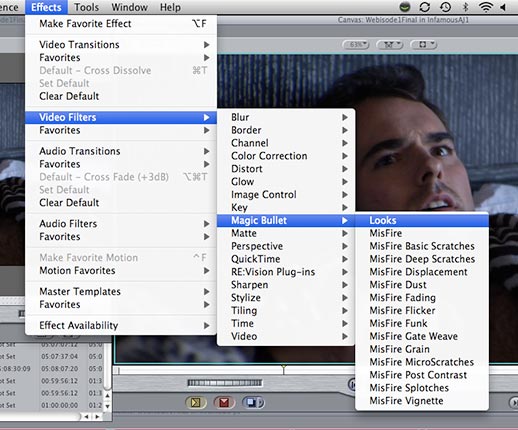Apply MisFire Basic Scratches
Screen dimensions: 518x430
point(422,246)
